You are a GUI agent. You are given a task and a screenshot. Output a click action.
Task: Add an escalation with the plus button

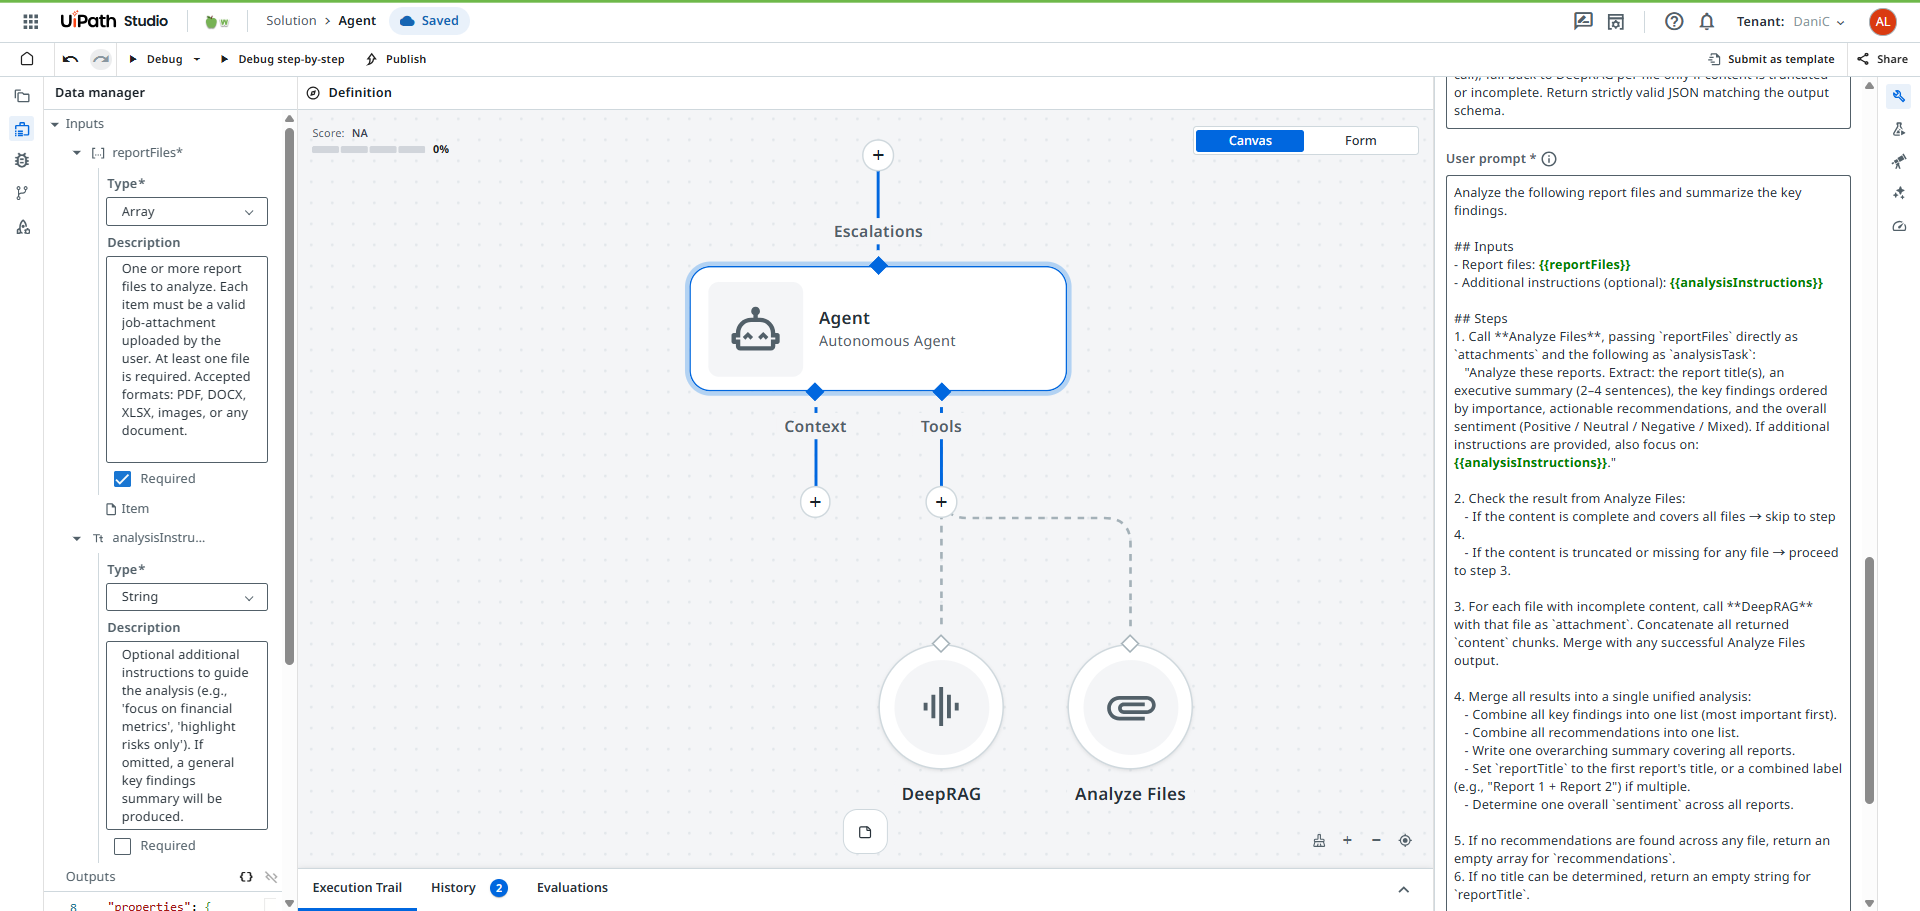(x=878, y=155)
